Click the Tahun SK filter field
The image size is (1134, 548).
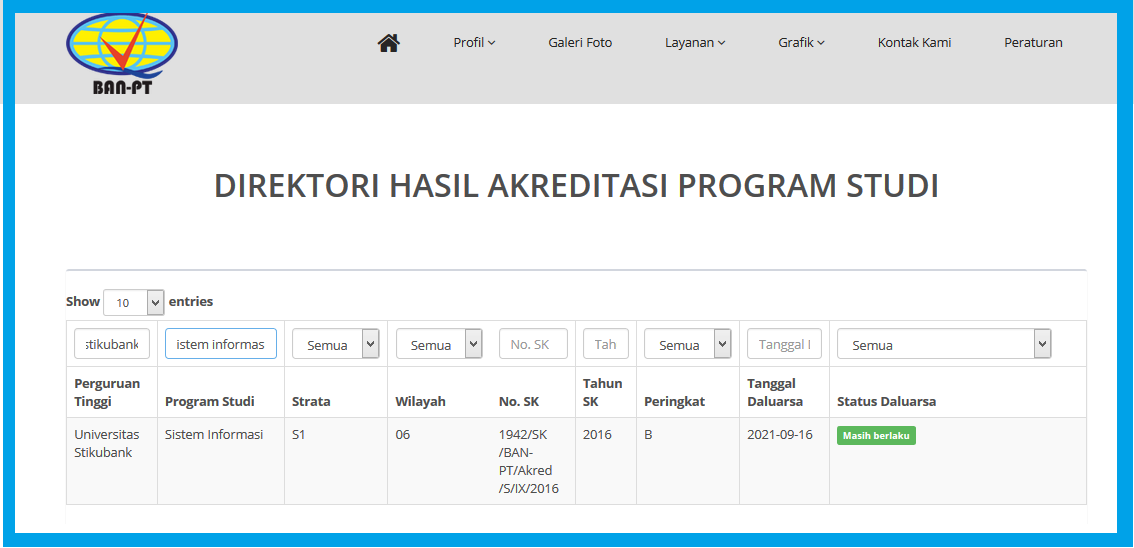pos(606,344)
